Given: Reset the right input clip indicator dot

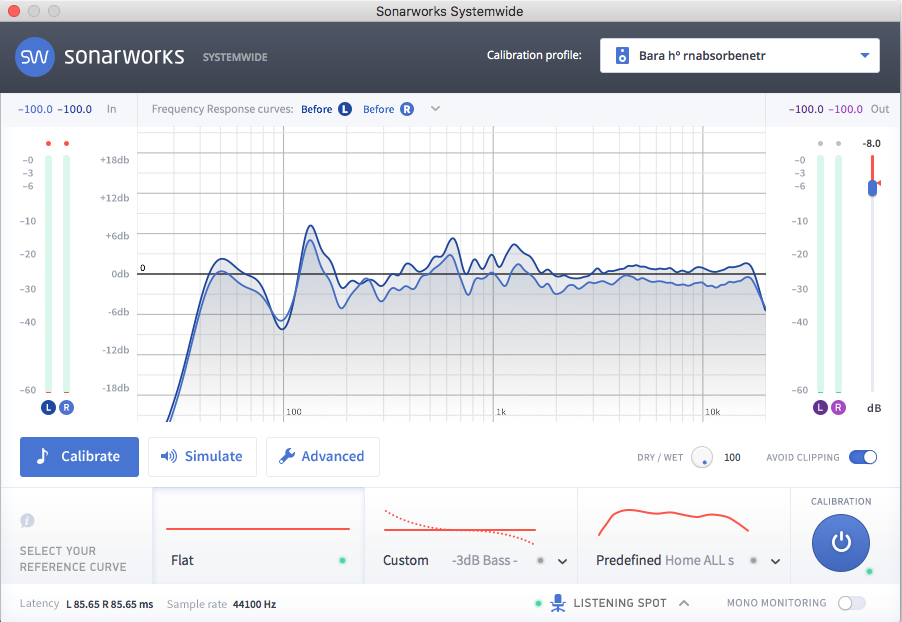Looking at the screenshot, I should click(67, 143).
